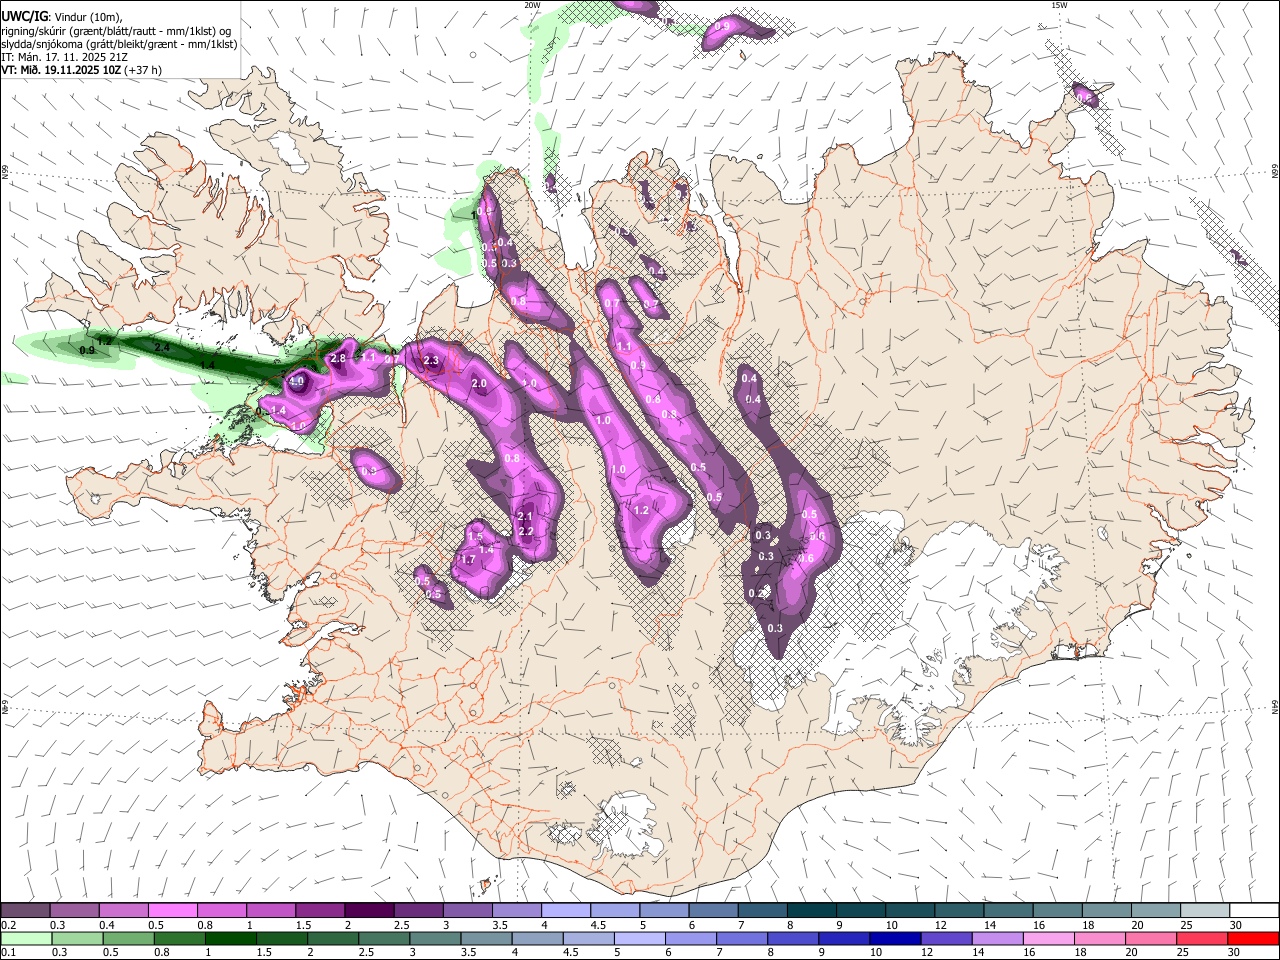Click the violet 12 swatch in bottom legend row

coord(945,938)
